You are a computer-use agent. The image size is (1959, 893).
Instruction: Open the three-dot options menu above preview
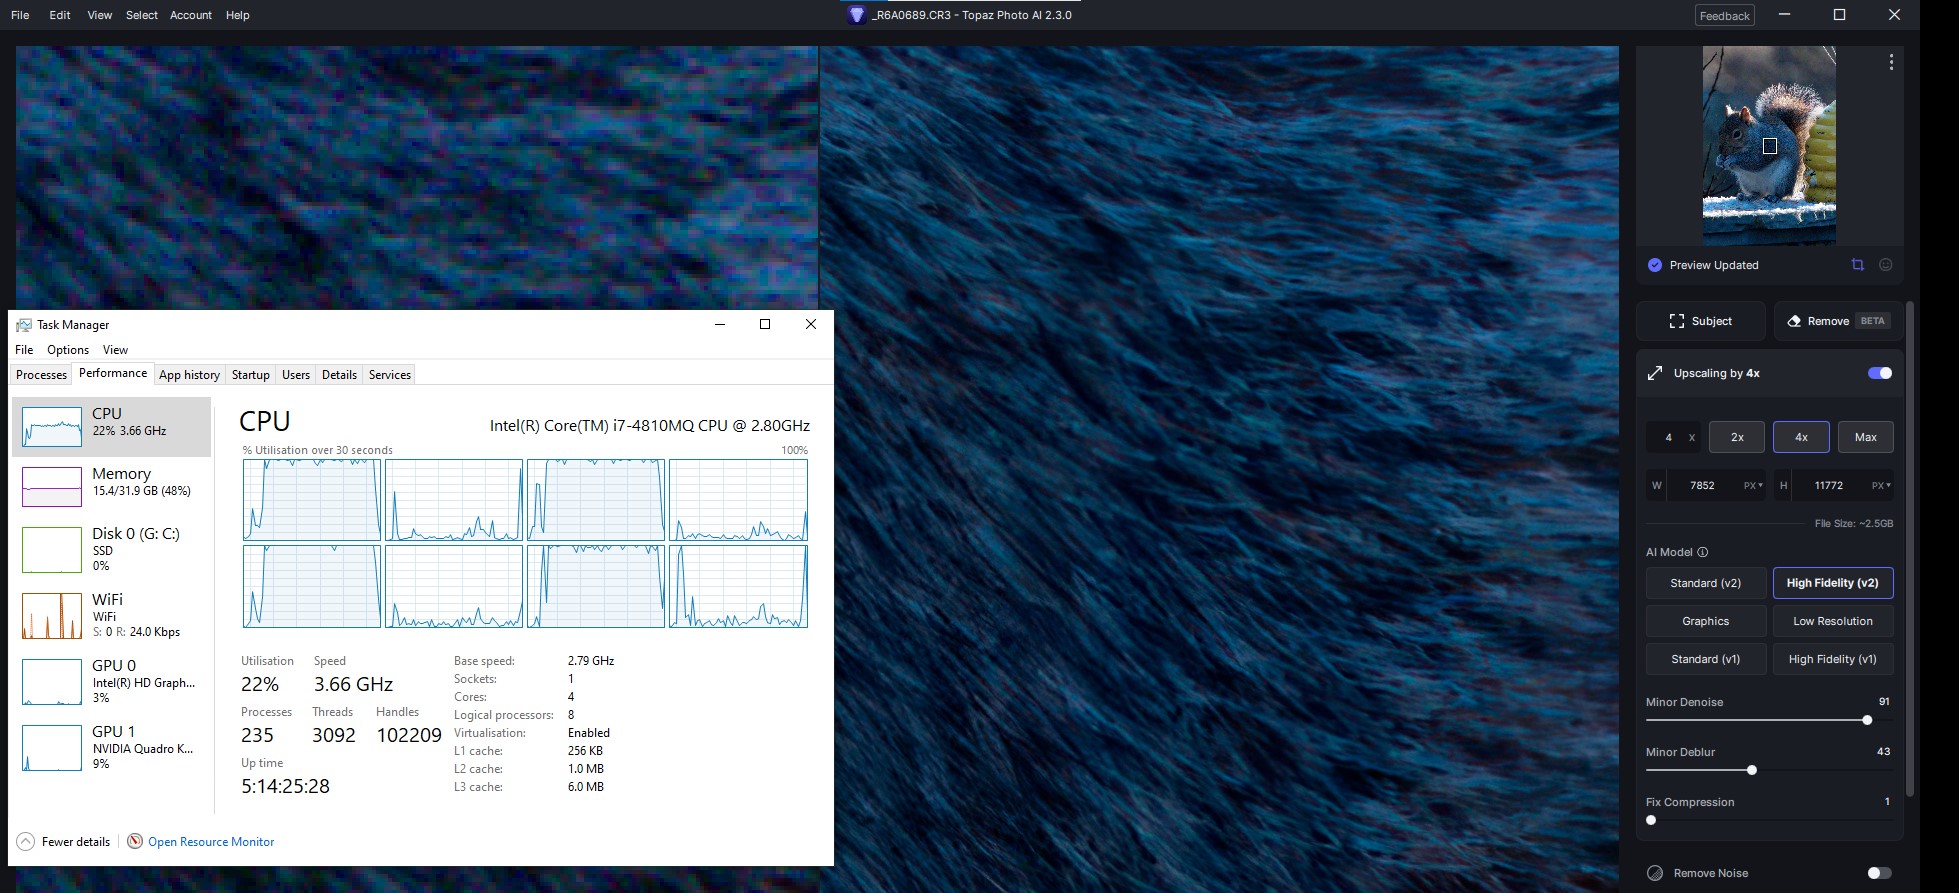coord(1890,62)
